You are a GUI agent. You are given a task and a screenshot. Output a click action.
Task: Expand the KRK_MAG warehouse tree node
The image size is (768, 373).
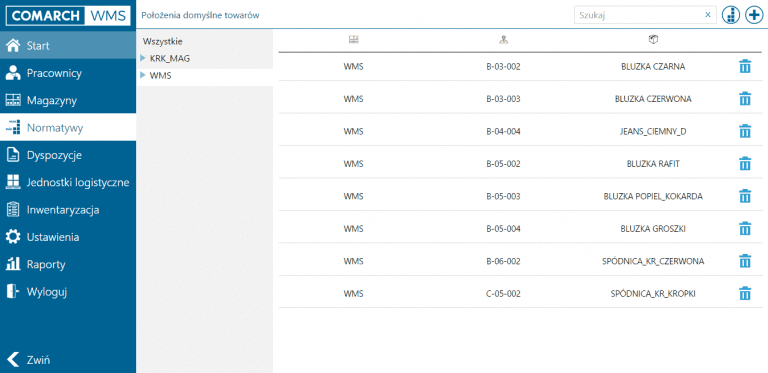point(143,58)
